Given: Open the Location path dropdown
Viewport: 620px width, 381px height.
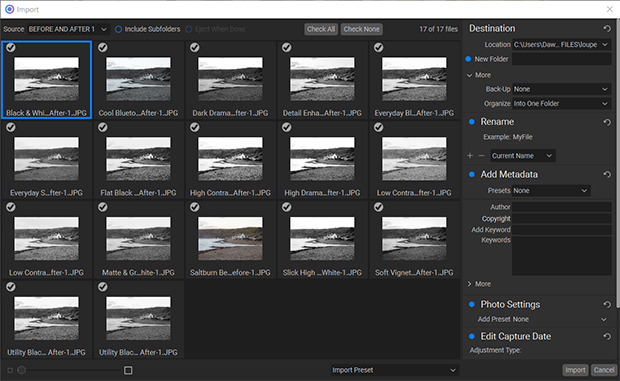Looking at the screenshot, I should point(561,45).
